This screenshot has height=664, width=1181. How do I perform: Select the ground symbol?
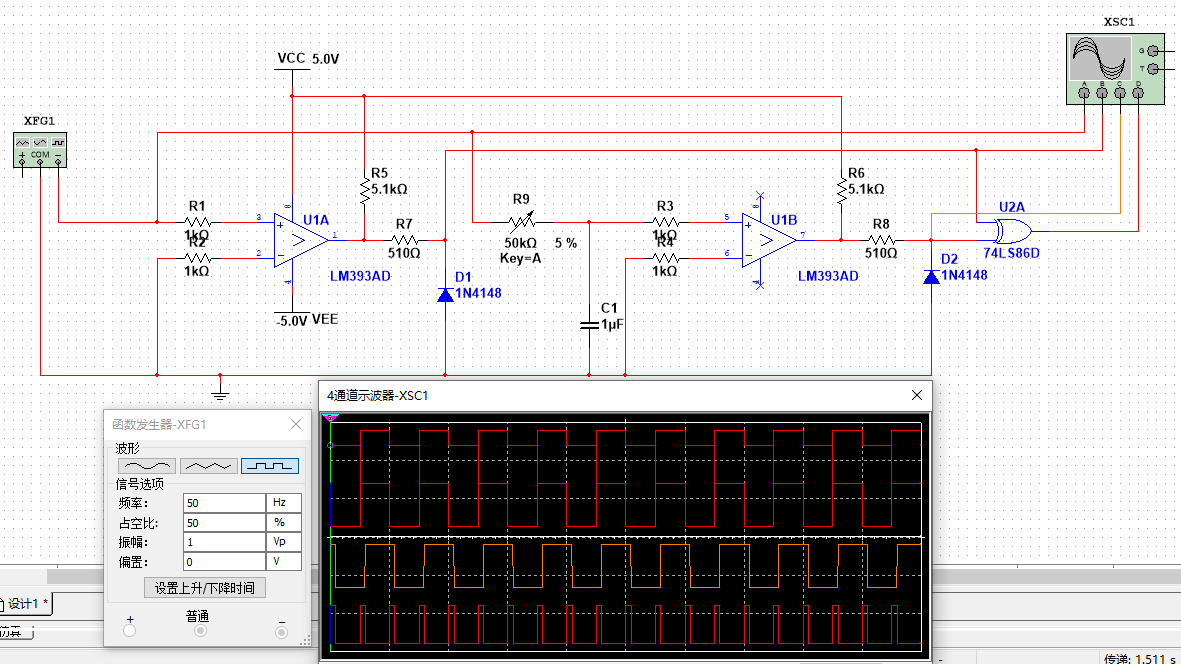point(220,393)
